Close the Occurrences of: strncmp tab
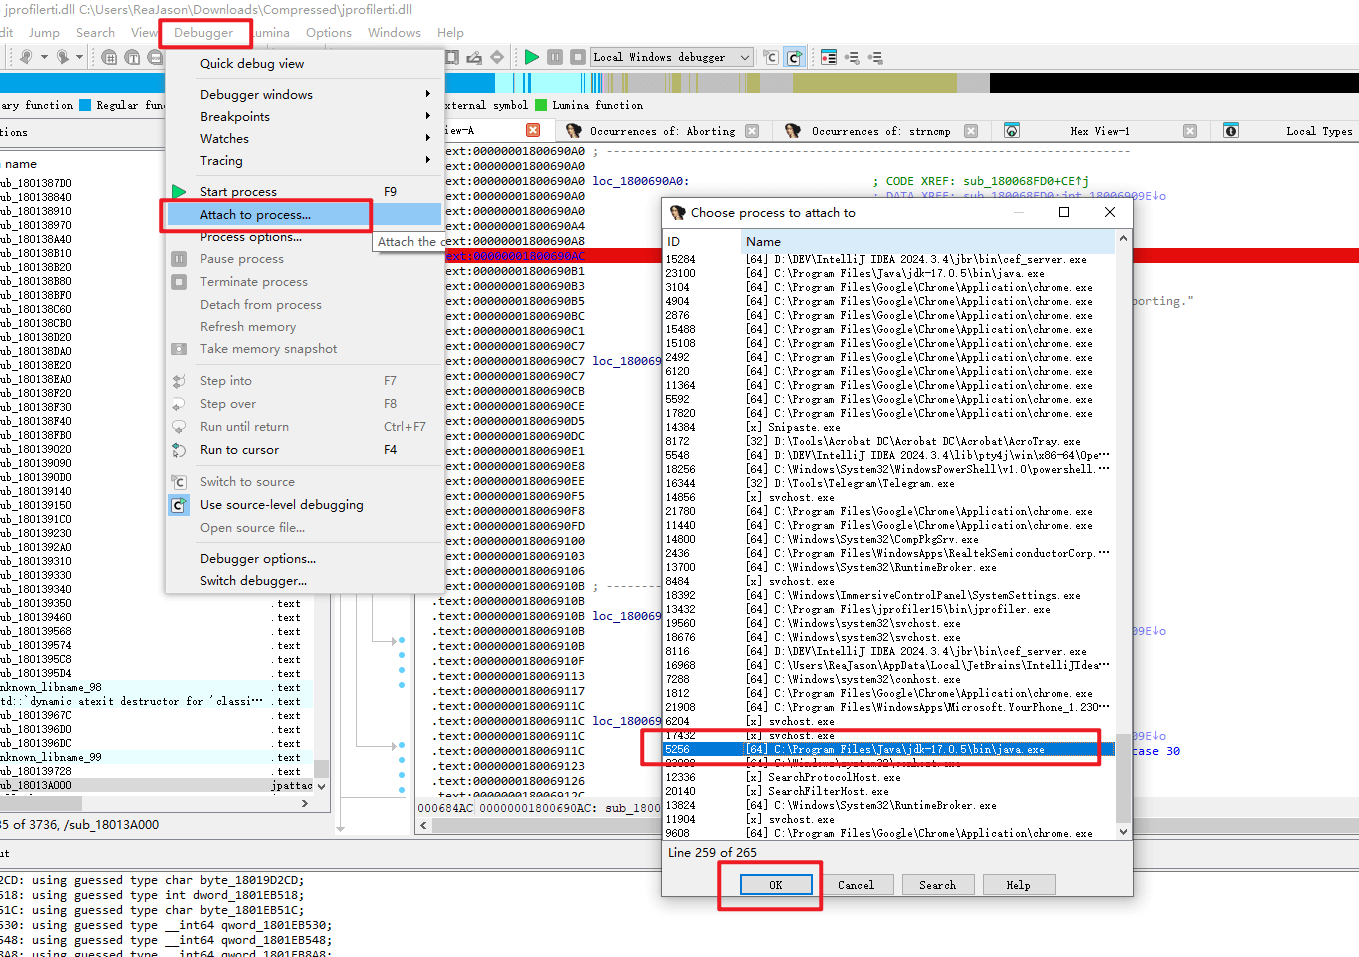This screenshot has height=957, width=1359. (971, 131)
